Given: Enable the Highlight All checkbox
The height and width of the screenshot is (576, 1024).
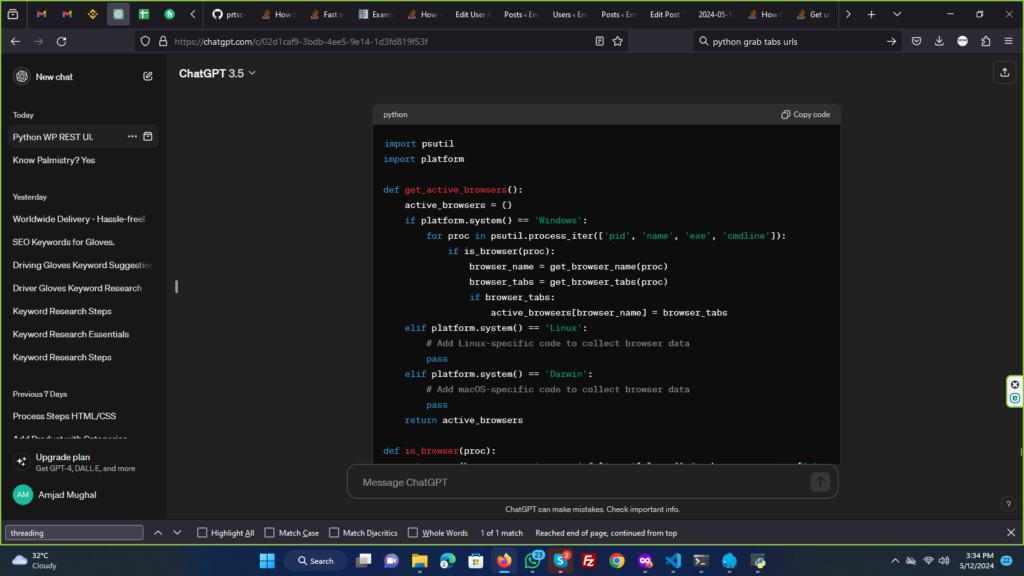Looking at the screenshot, I should pyautogui.click(x=203, y=533).
